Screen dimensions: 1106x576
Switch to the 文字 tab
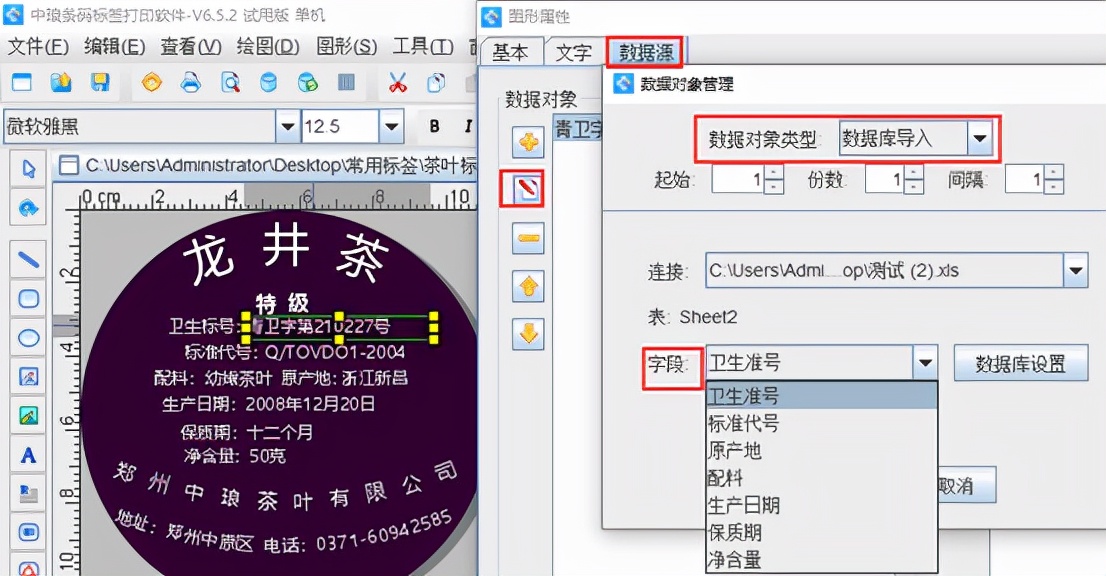click(573, 52)
